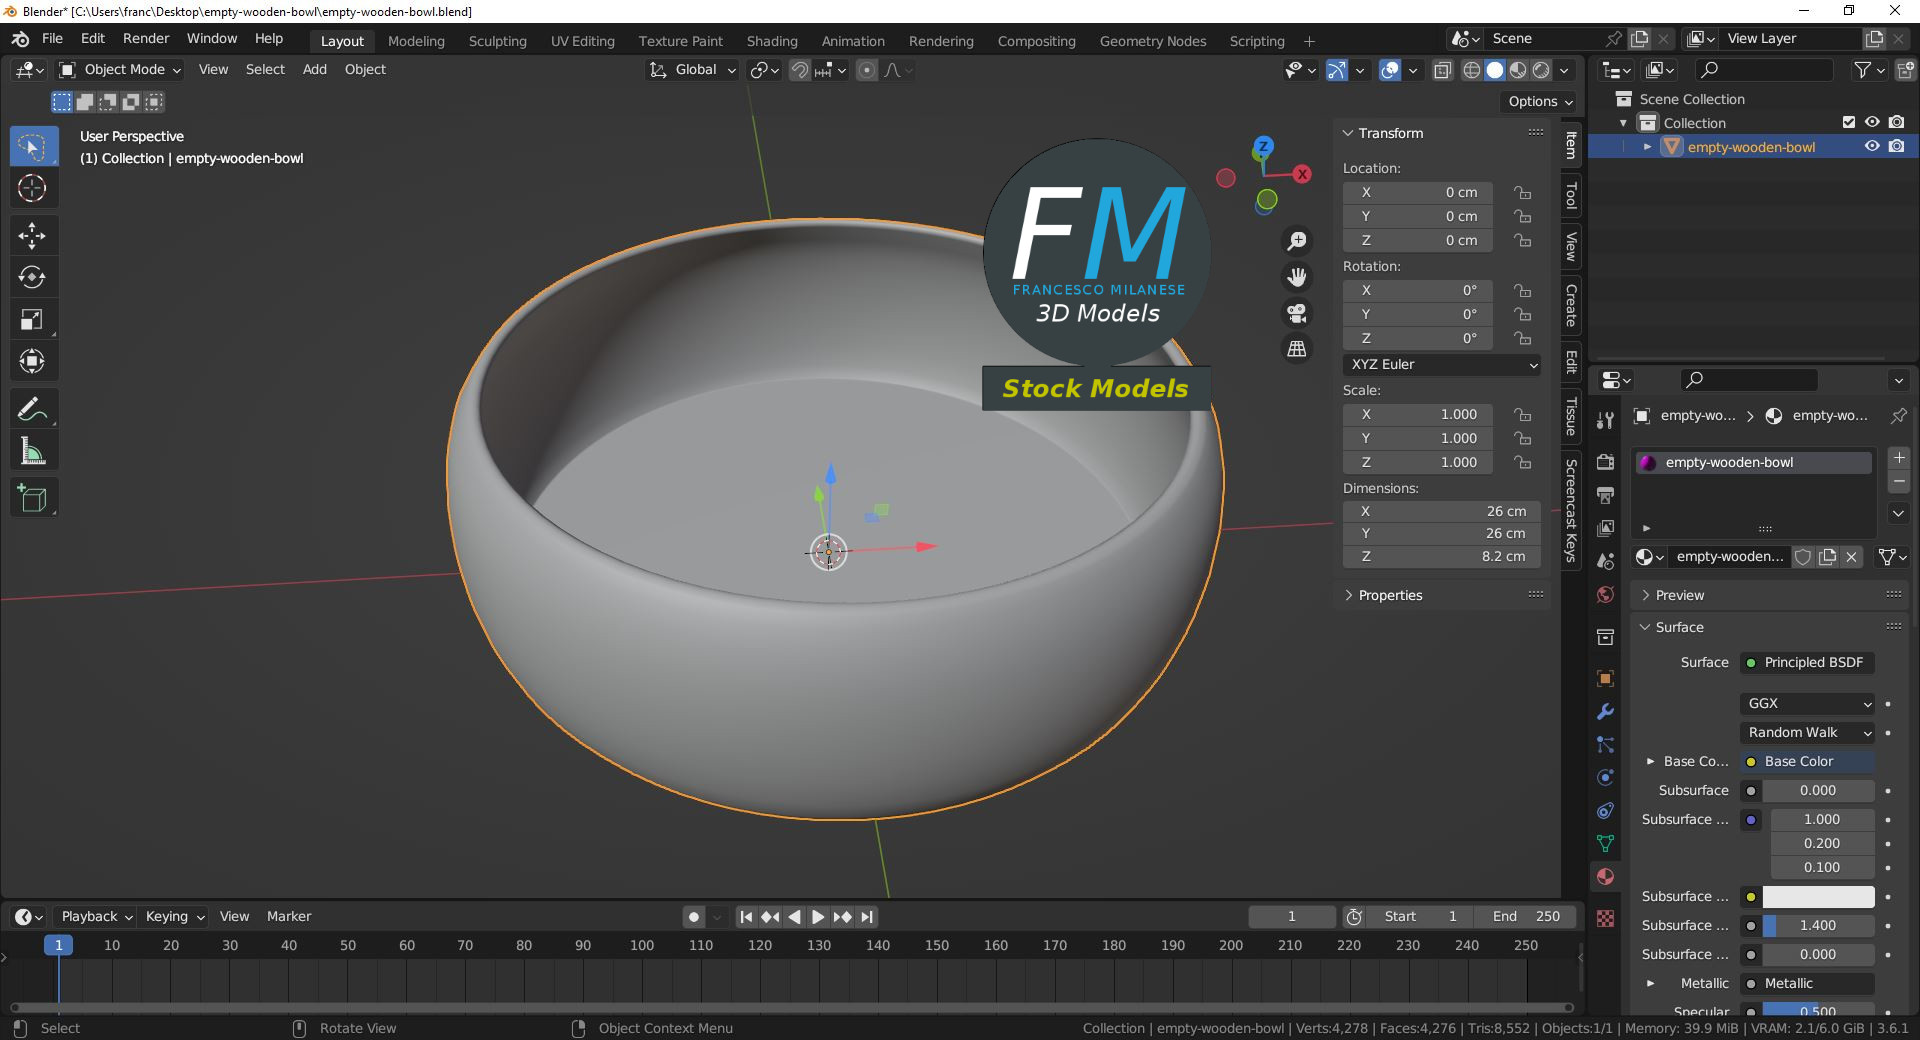Screen dimensions: 1920x1040
Task: Select the Add Cube tool
Action: (x=32, y=498)
